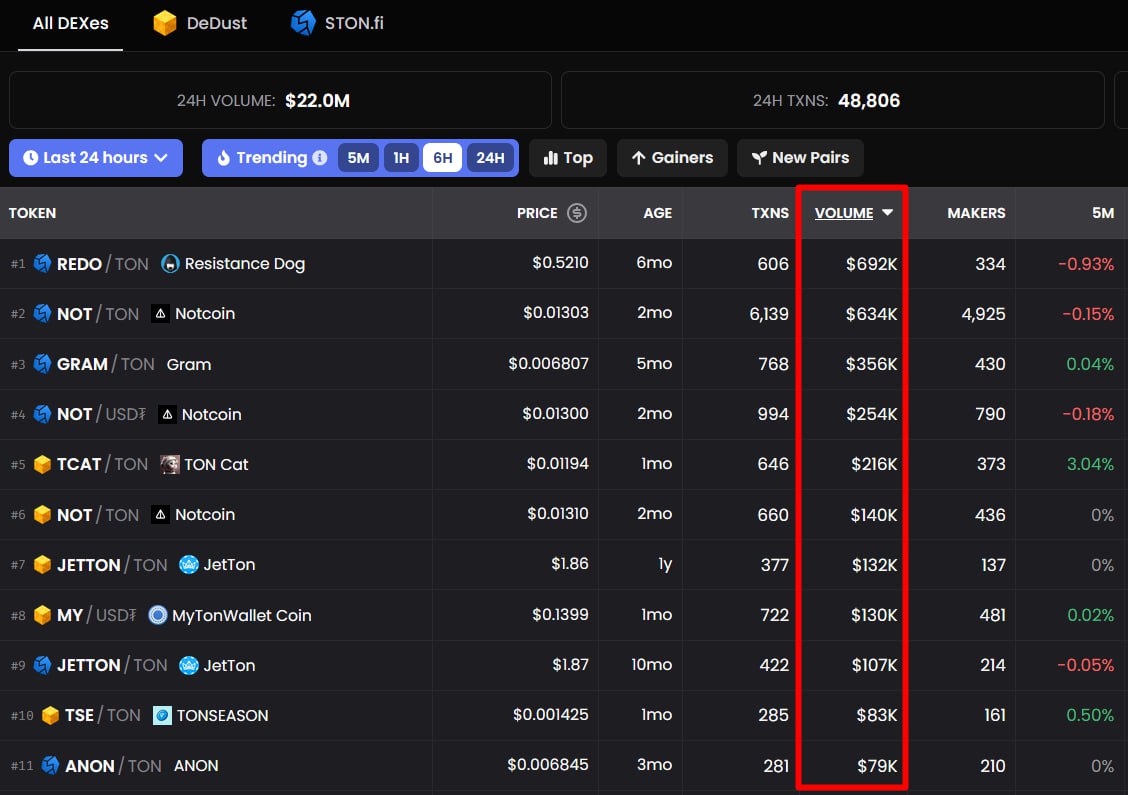Click the Gainers button

pyautogui.click(x=672, y=158)
